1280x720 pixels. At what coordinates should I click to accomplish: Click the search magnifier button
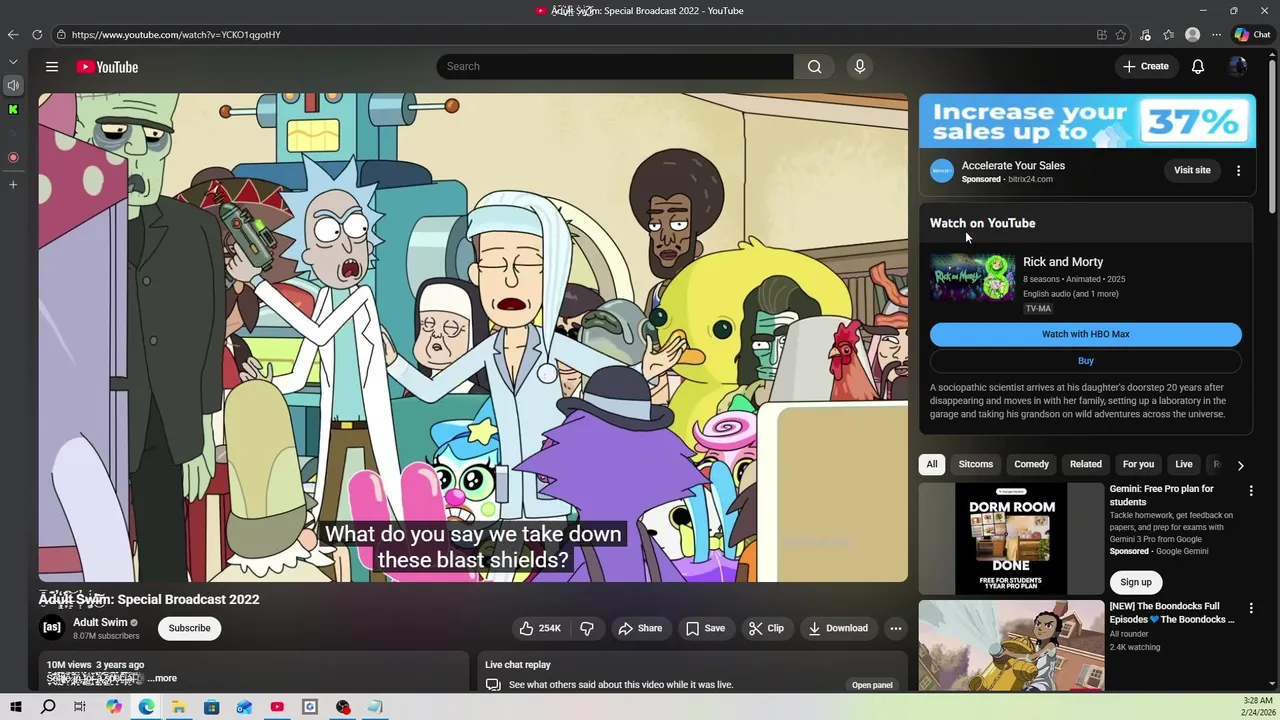click(815, 67)
